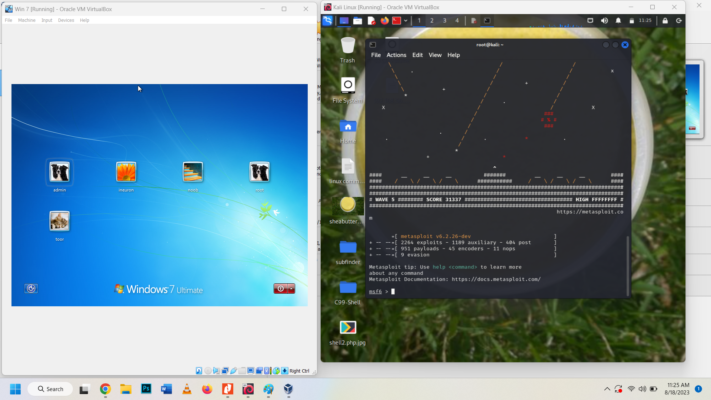
Task: Open shell2.php.jpg file on Kali desktop
Action: tap(348, 332)
